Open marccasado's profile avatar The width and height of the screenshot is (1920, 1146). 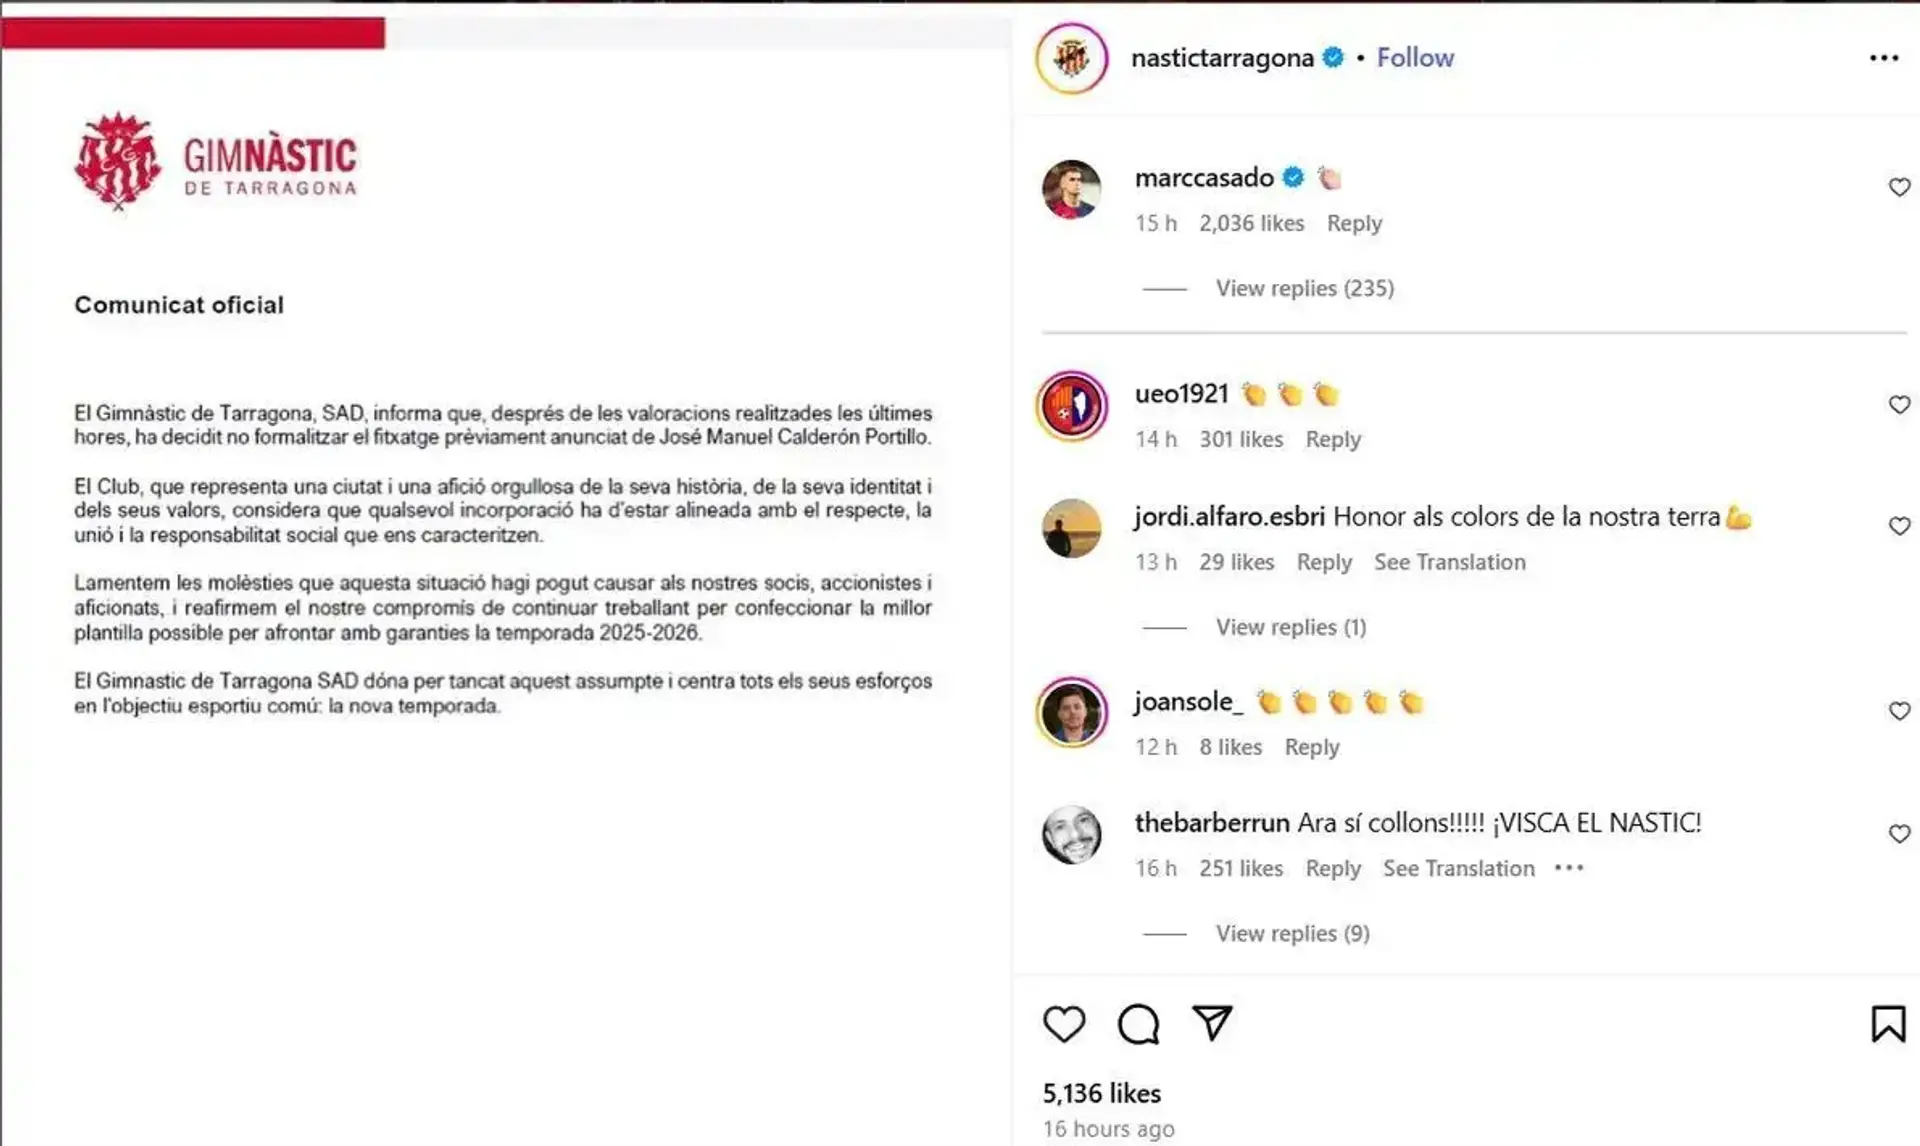point(1071,189)
